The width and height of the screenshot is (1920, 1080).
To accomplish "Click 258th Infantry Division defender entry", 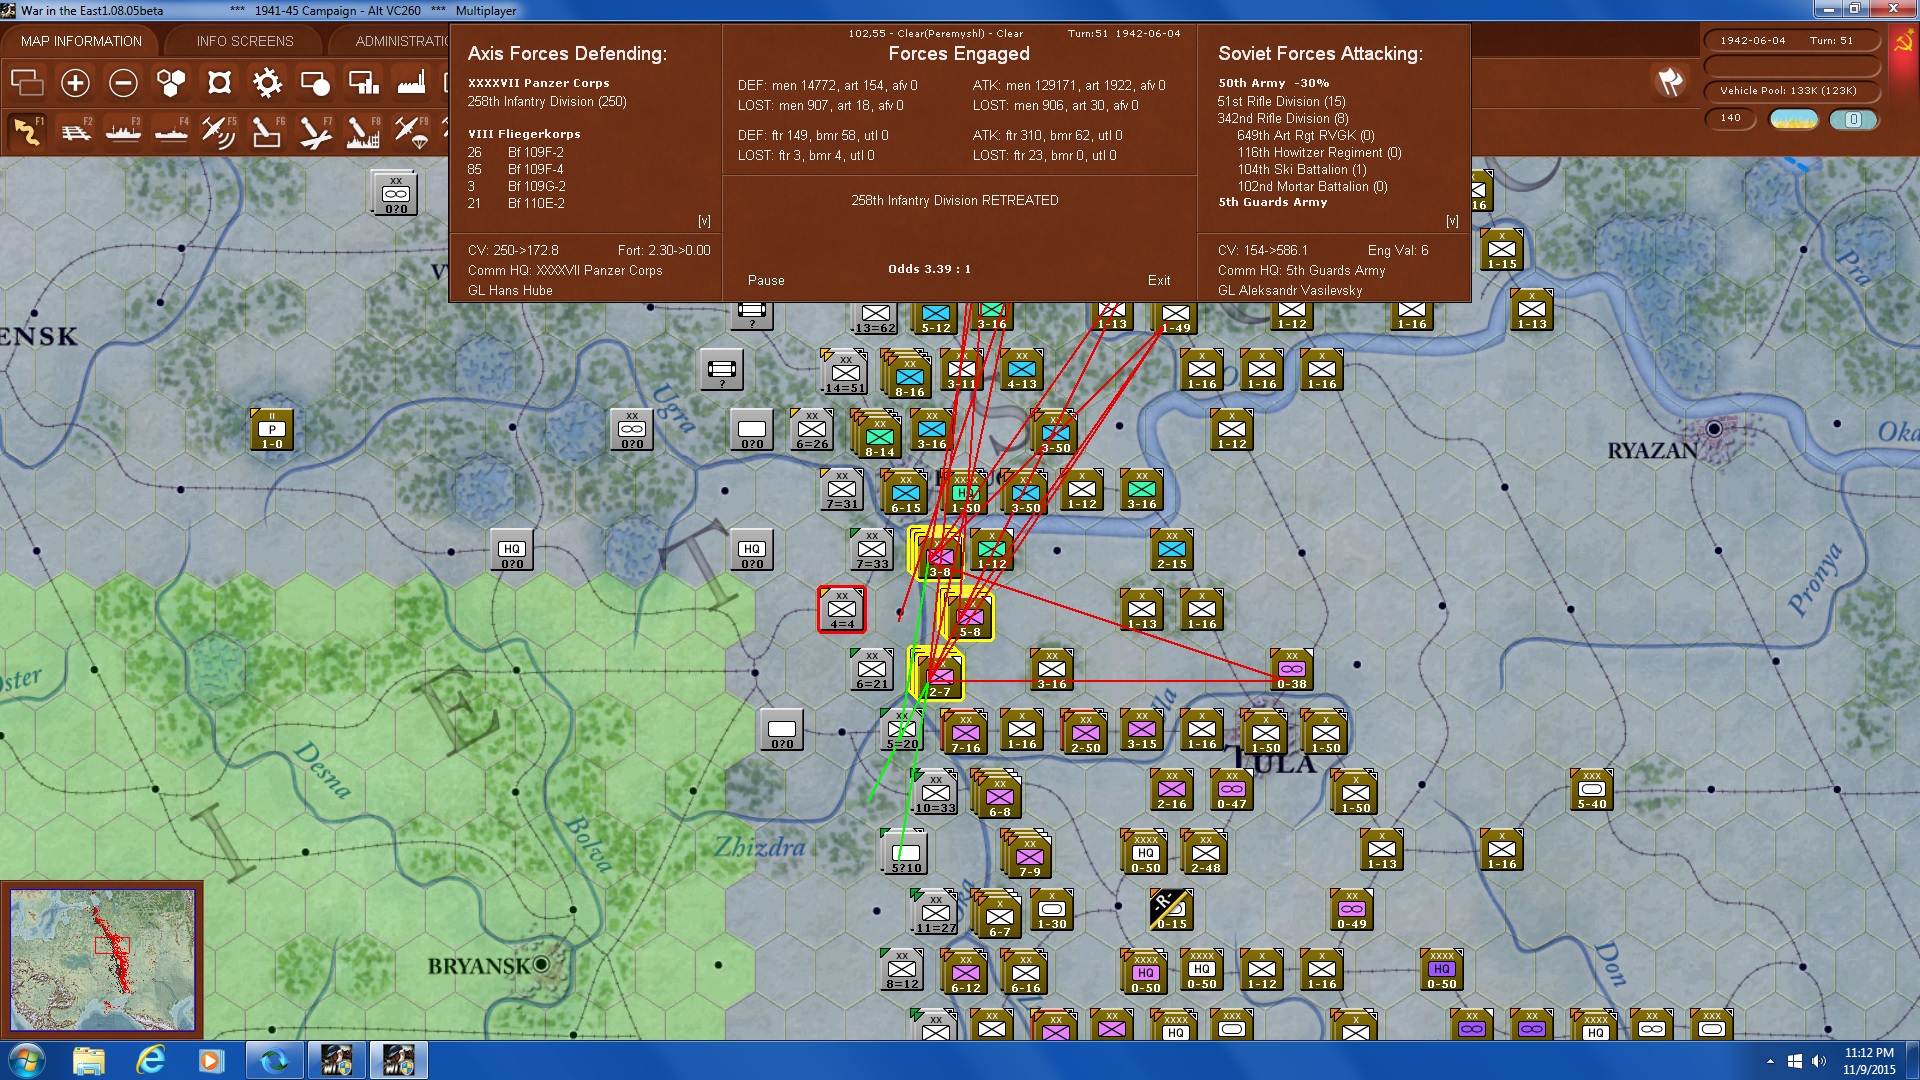I will point(547,102).
